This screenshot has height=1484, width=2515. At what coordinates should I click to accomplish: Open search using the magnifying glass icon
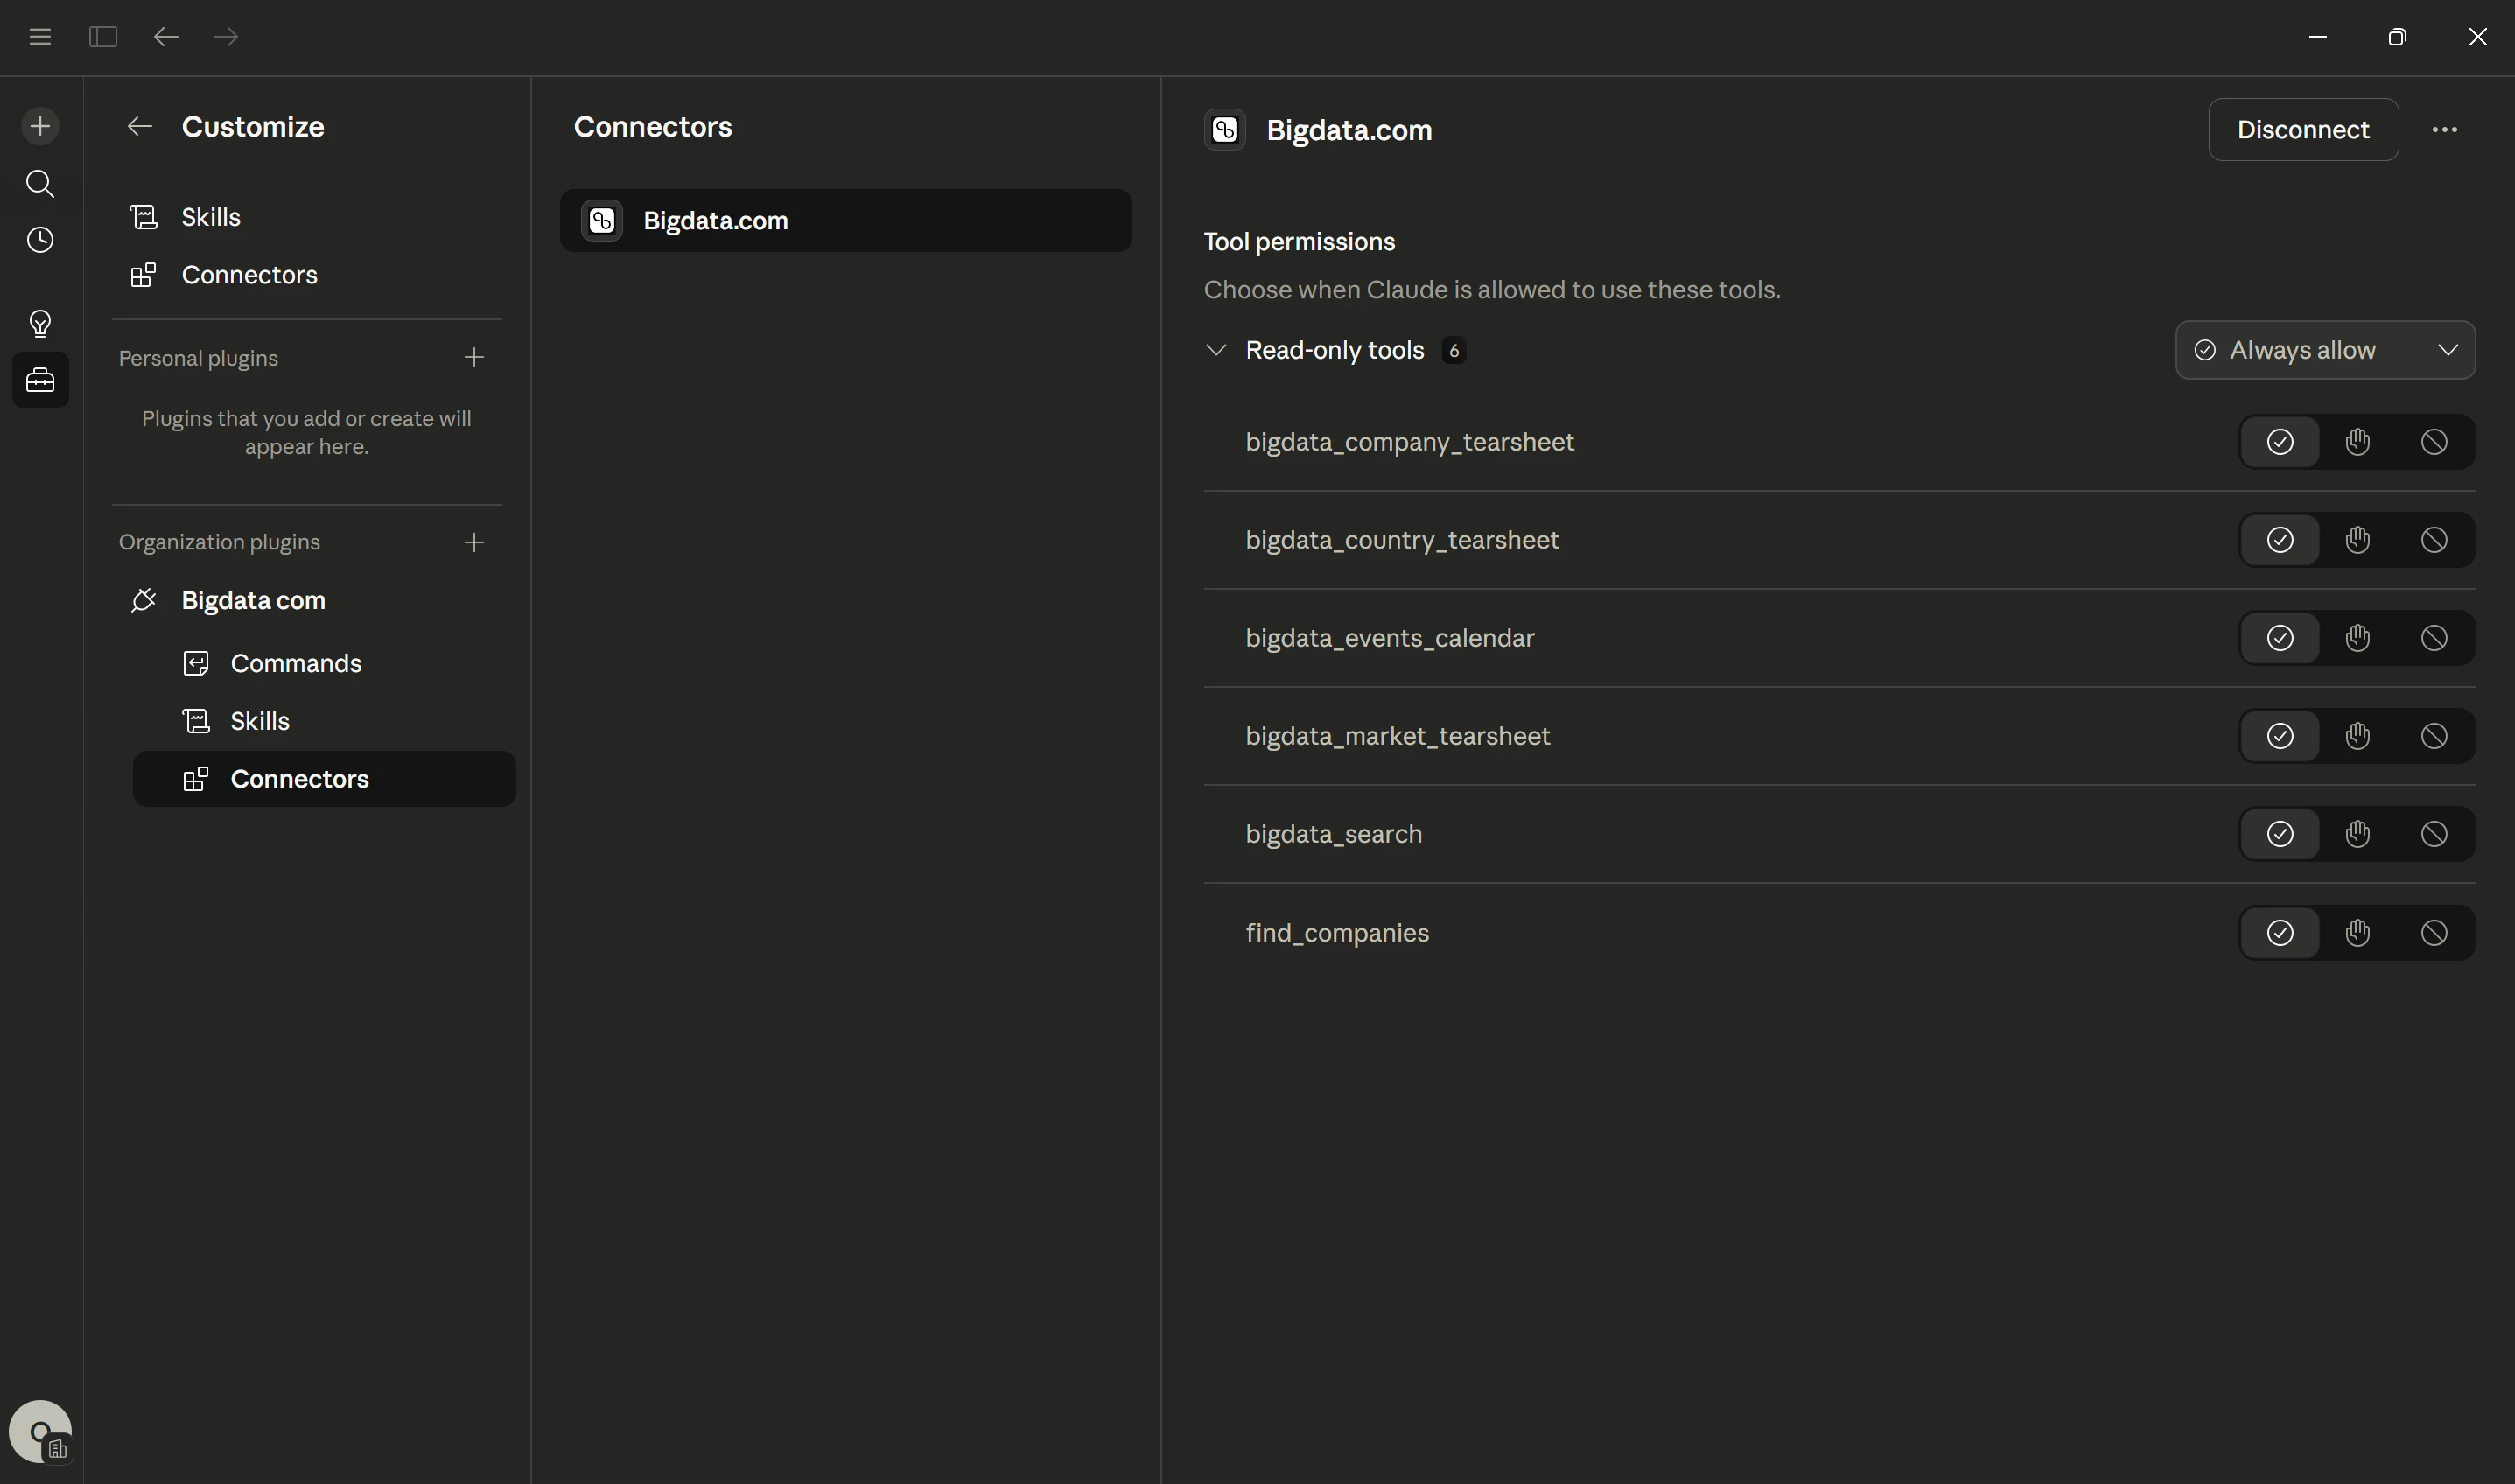tap(39, 183)
